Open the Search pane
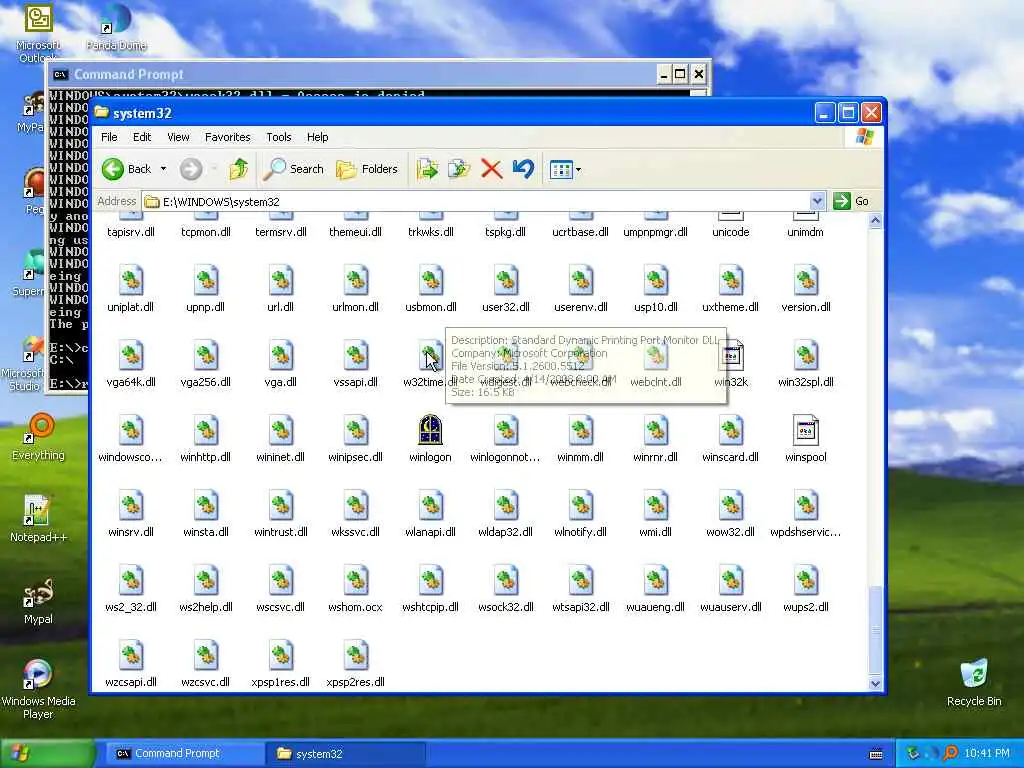Screen dimensions: 1024x768 tap(293, 169)
